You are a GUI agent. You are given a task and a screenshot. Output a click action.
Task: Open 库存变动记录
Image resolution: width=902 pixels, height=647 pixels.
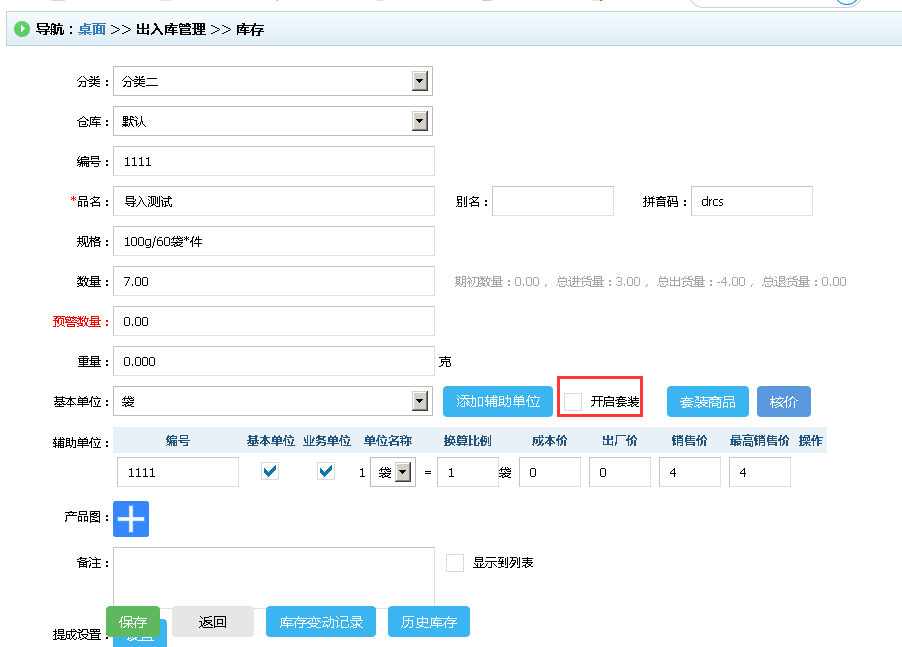321,622
